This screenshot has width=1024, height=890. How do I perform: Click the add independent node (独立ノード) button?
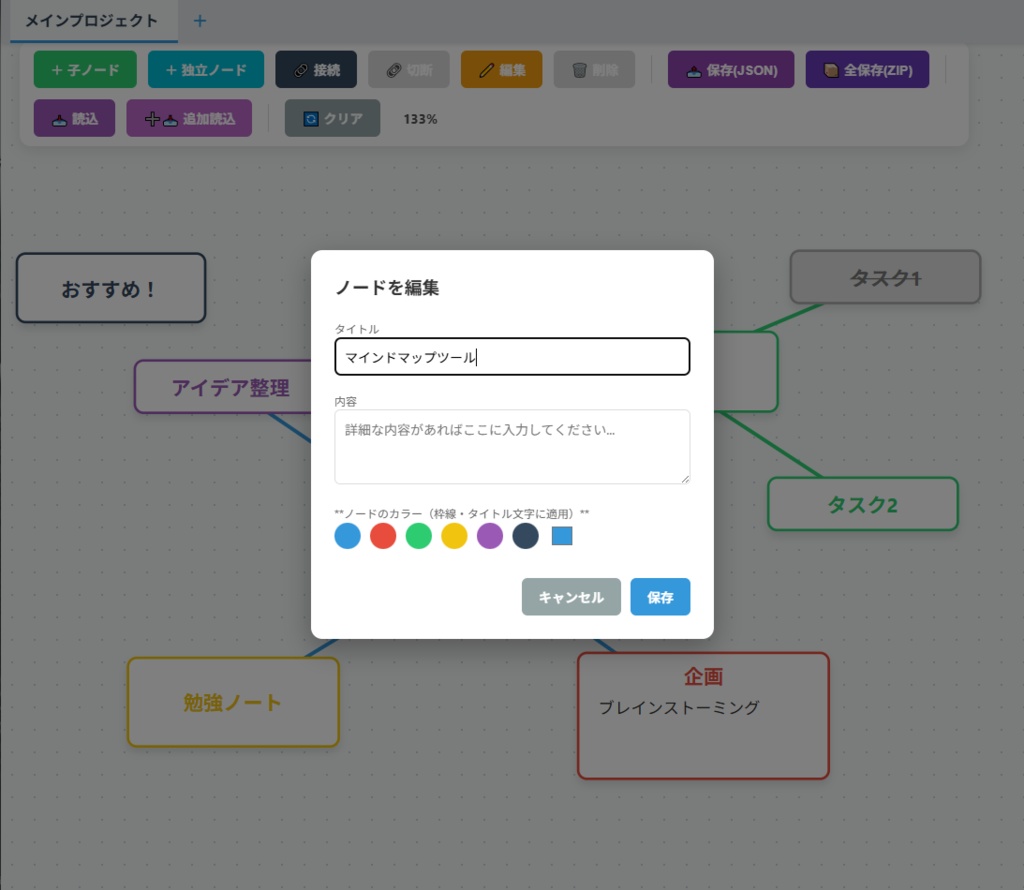point(206,69)
